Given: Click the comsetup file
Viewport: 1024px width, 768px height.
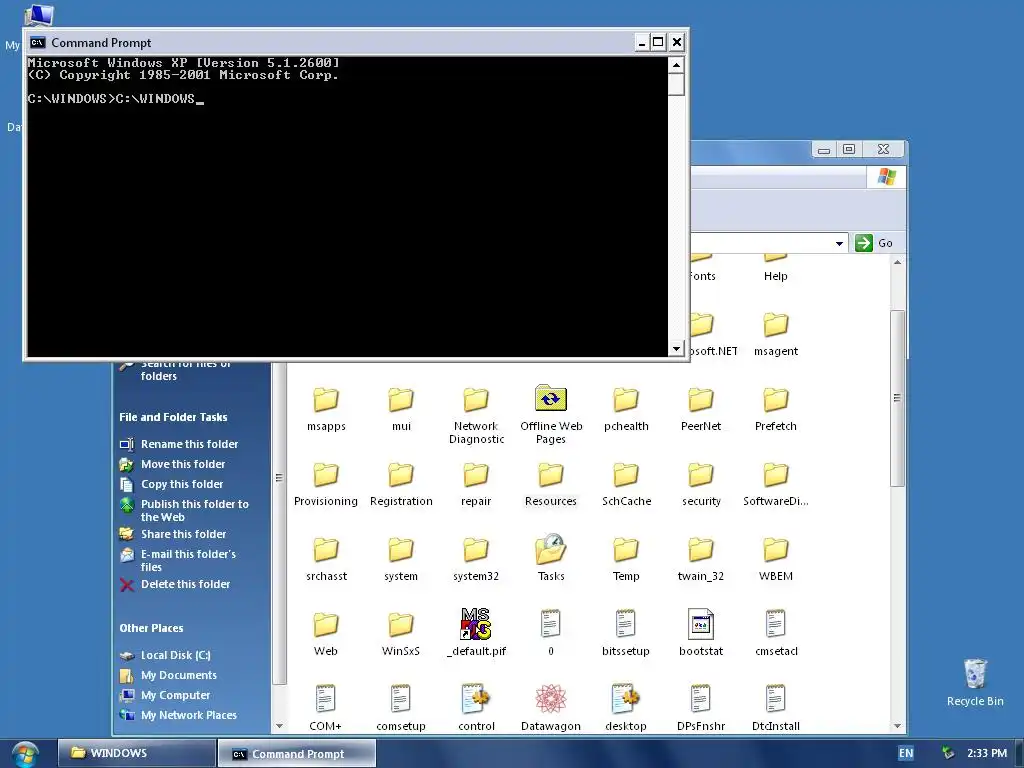Looking at the screenshot, I should (x=401, y=708).
